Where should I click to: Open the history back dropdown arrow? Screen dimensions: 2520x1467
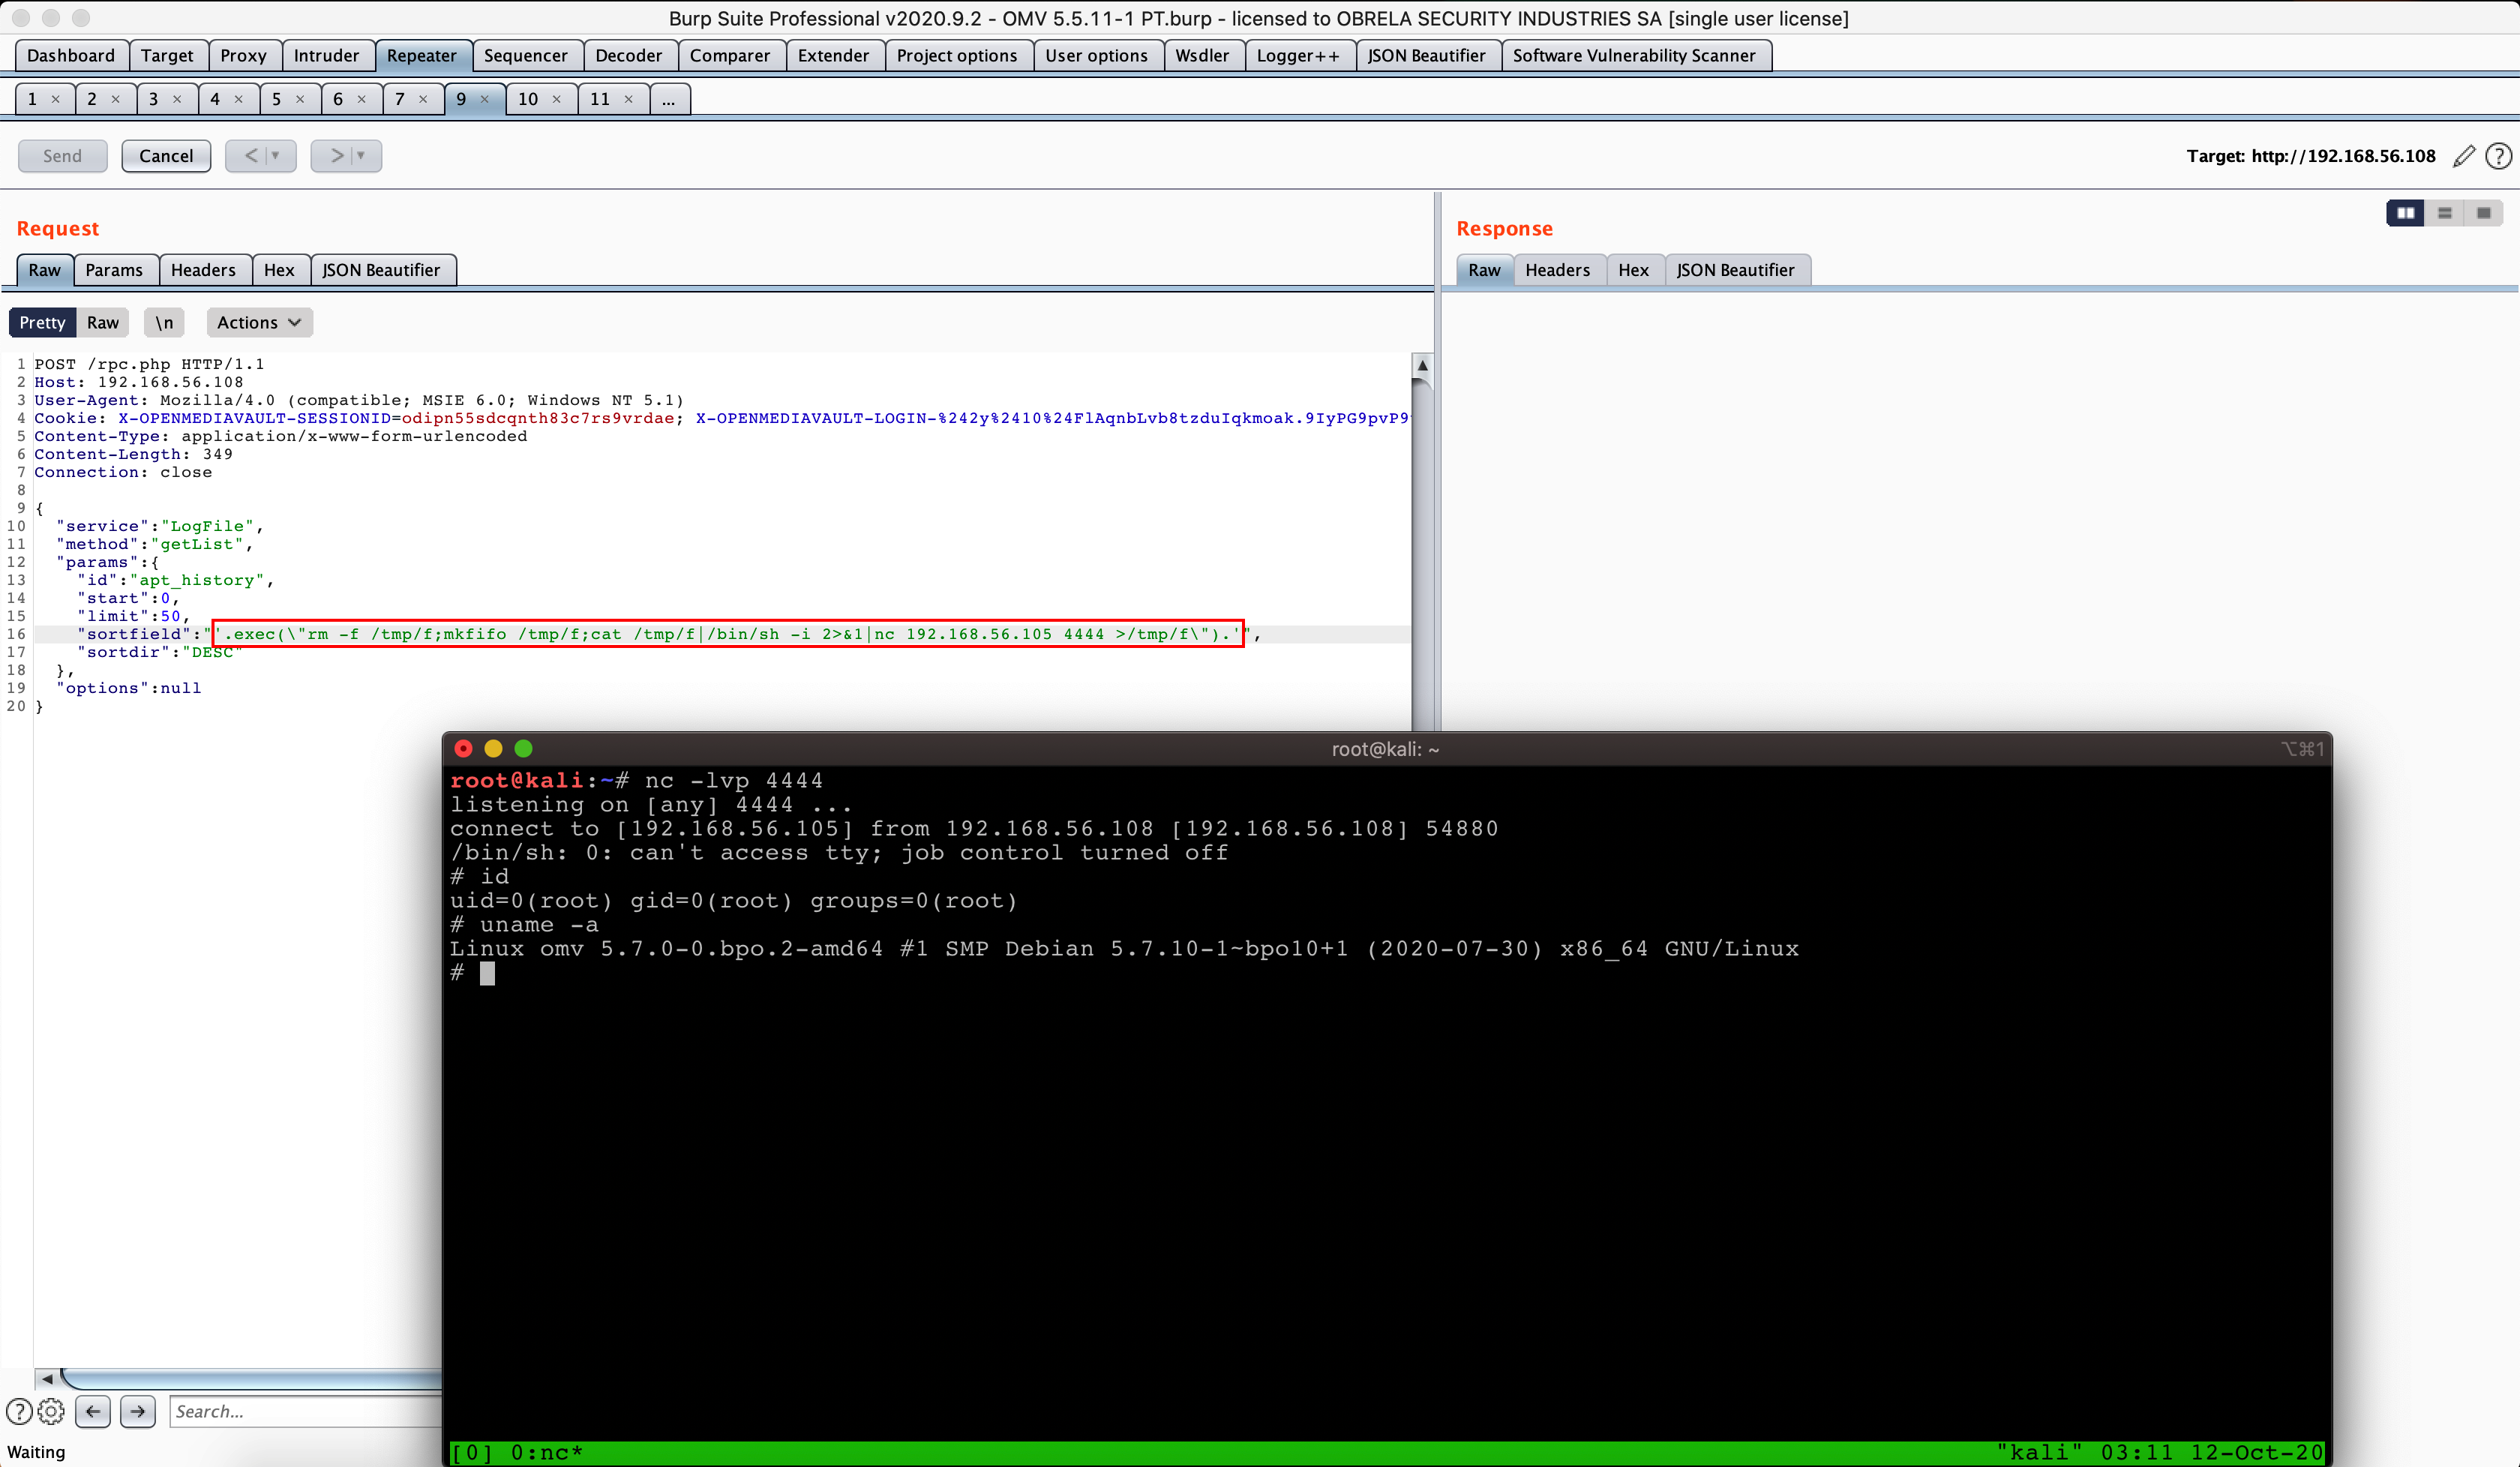coord(276,156)
